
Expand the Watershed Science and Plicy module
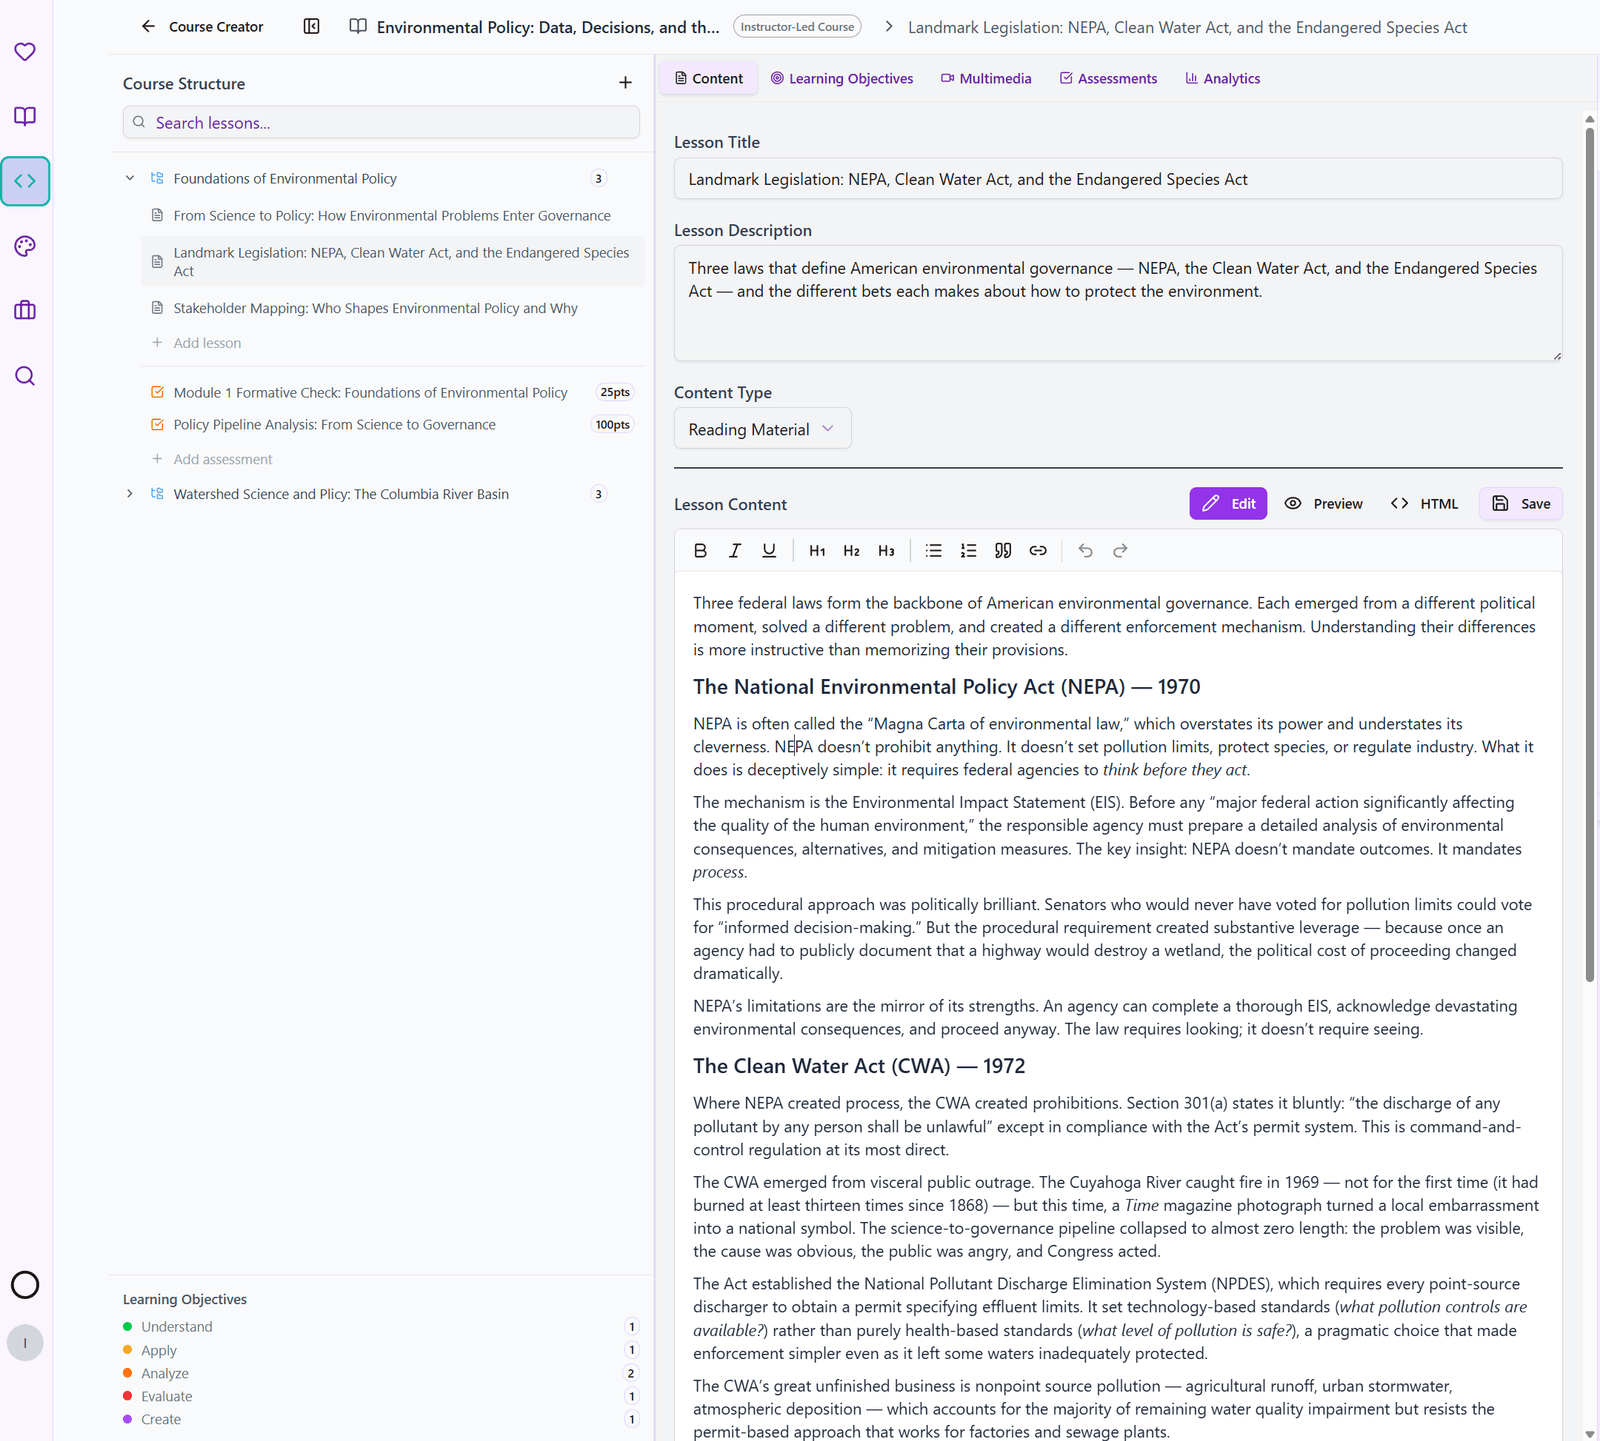[x=130, y=494]
